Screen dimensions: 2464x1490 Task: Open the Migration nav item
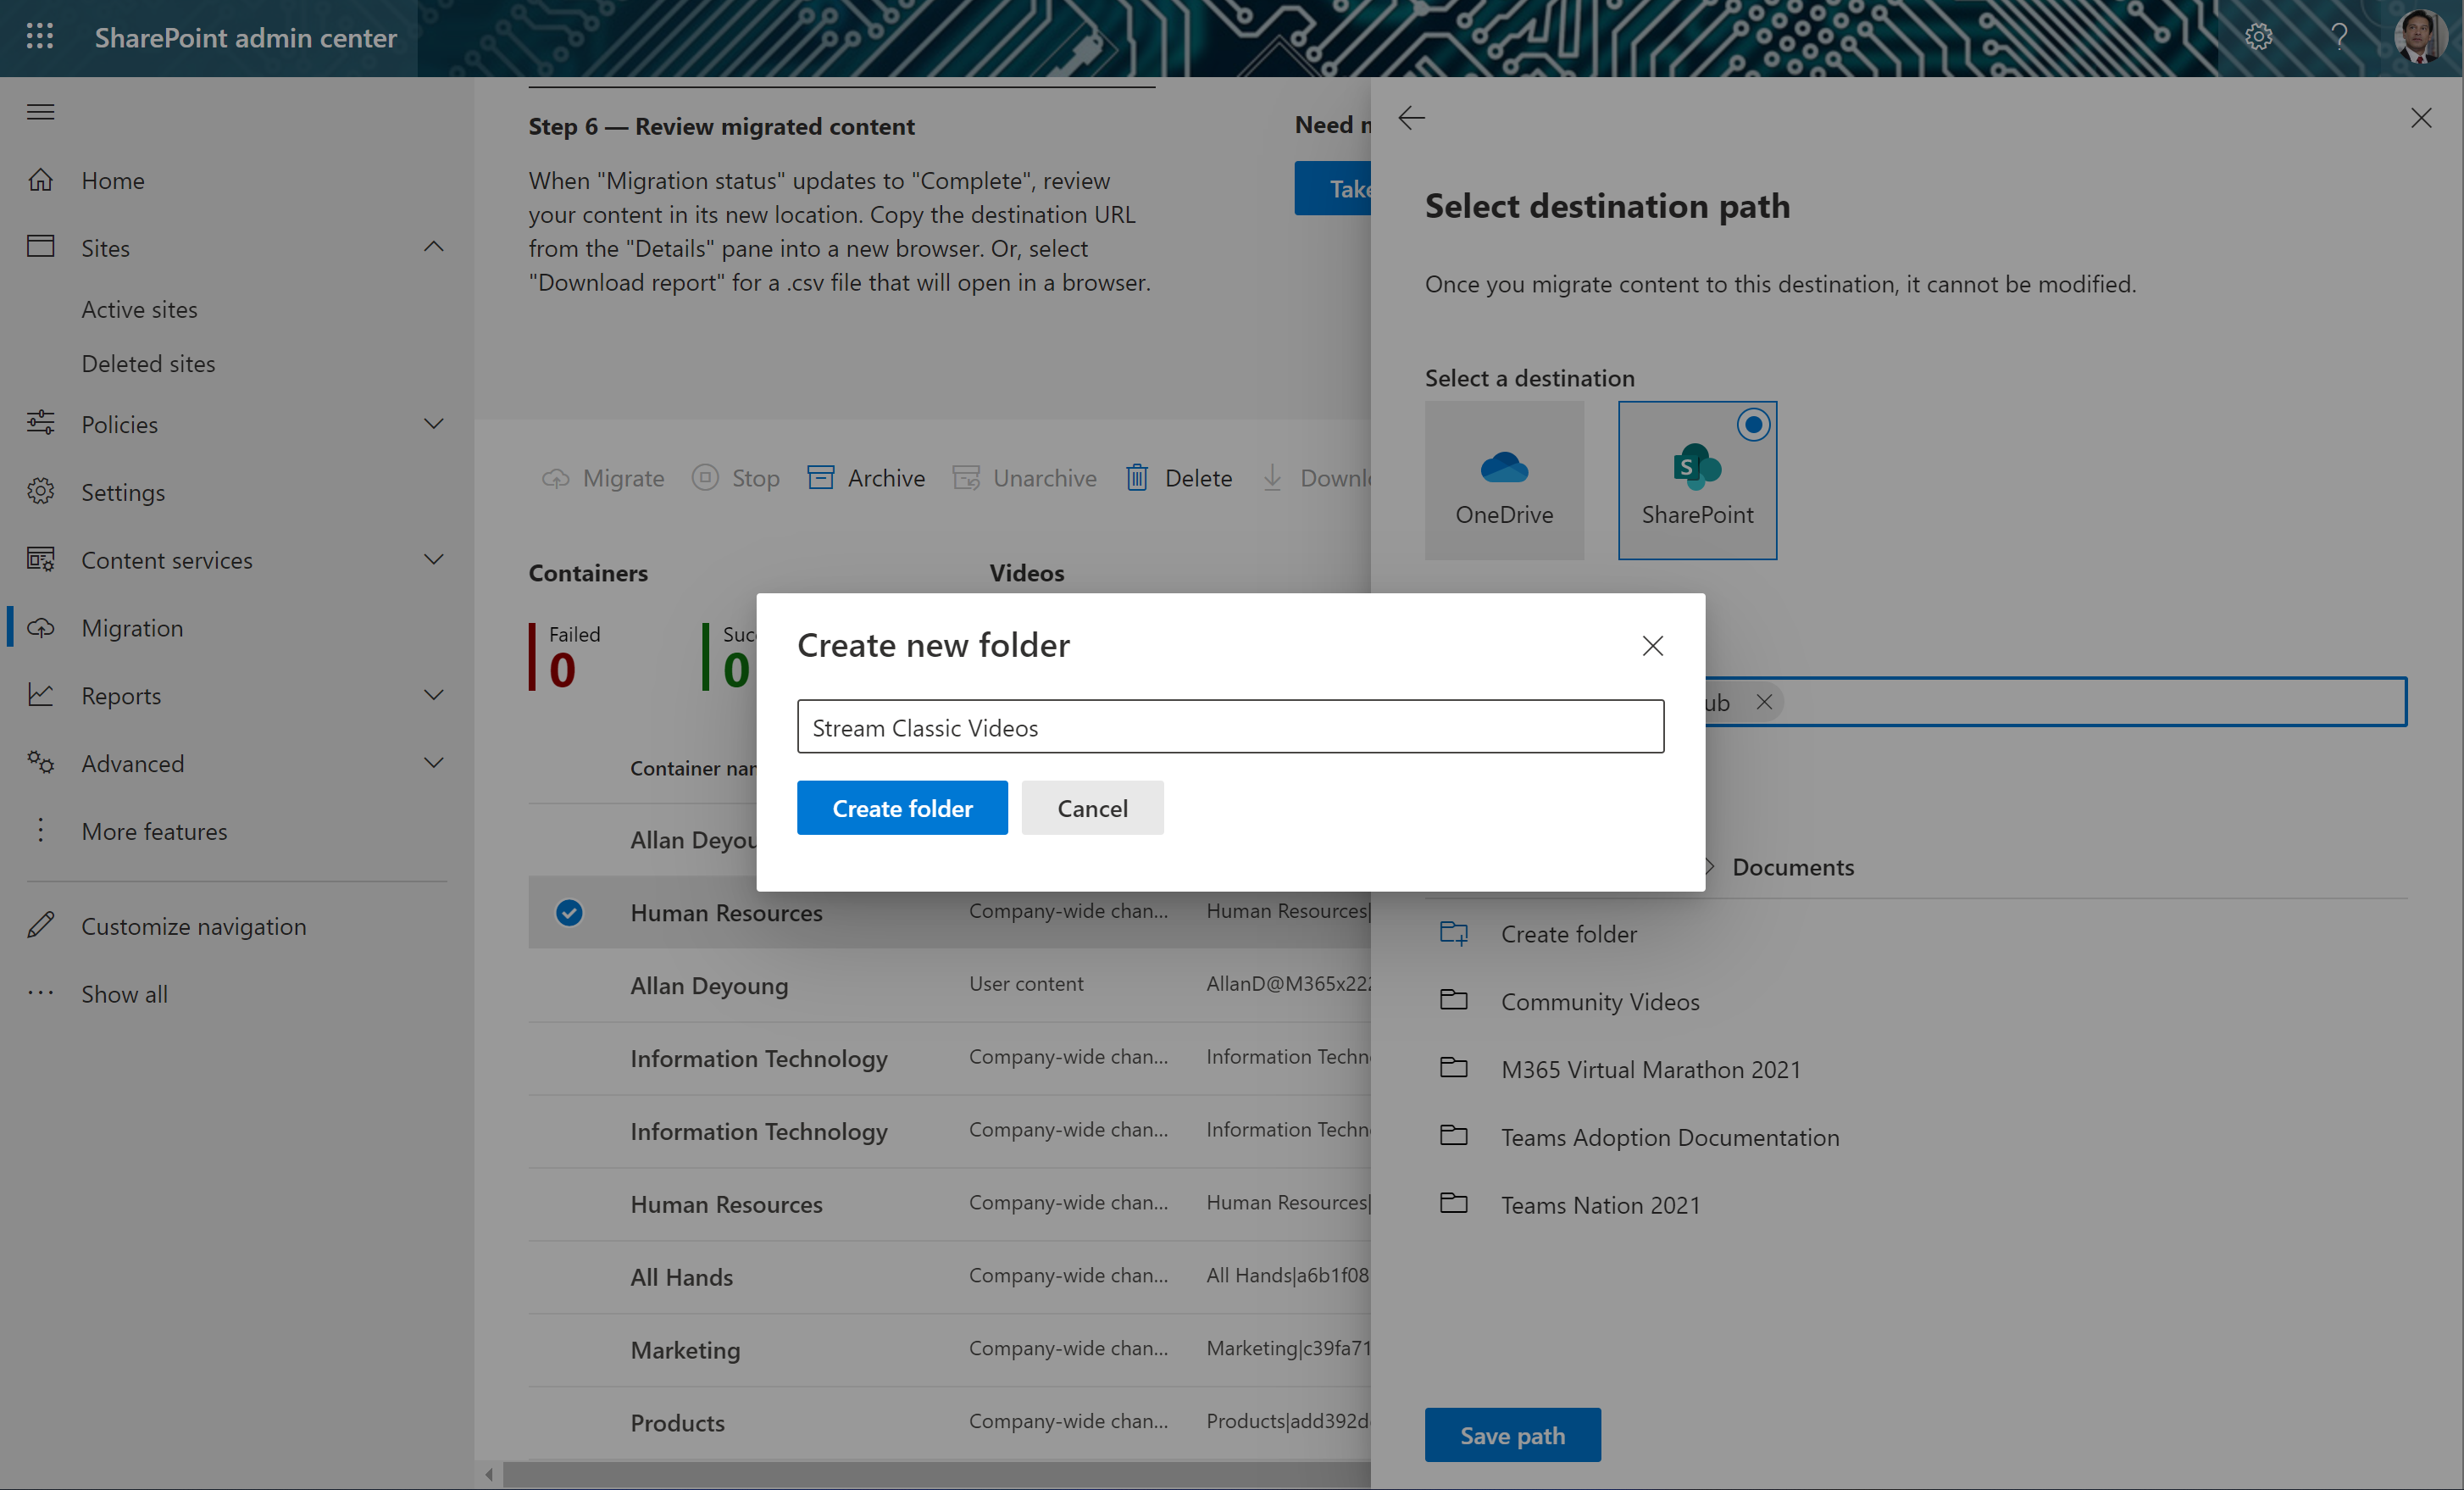click(132, 628)
